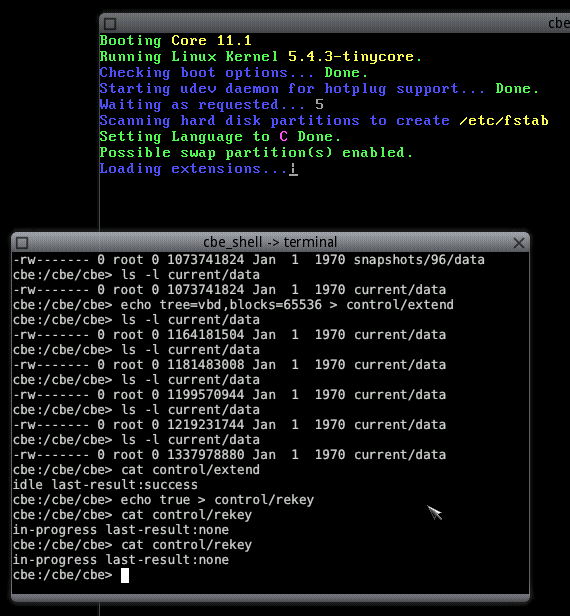Viewport: 570px width, 616px height.
Task: Click the last 'in-progress last-result:none' output
Action: click(121, 560)
